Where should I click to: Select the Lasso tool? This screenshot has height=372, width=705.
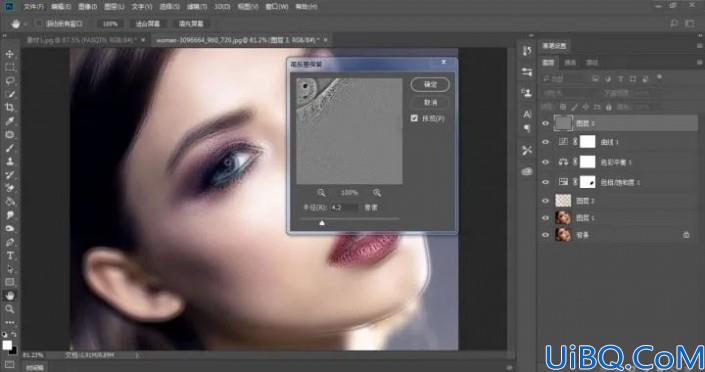[x=9, y=81]
